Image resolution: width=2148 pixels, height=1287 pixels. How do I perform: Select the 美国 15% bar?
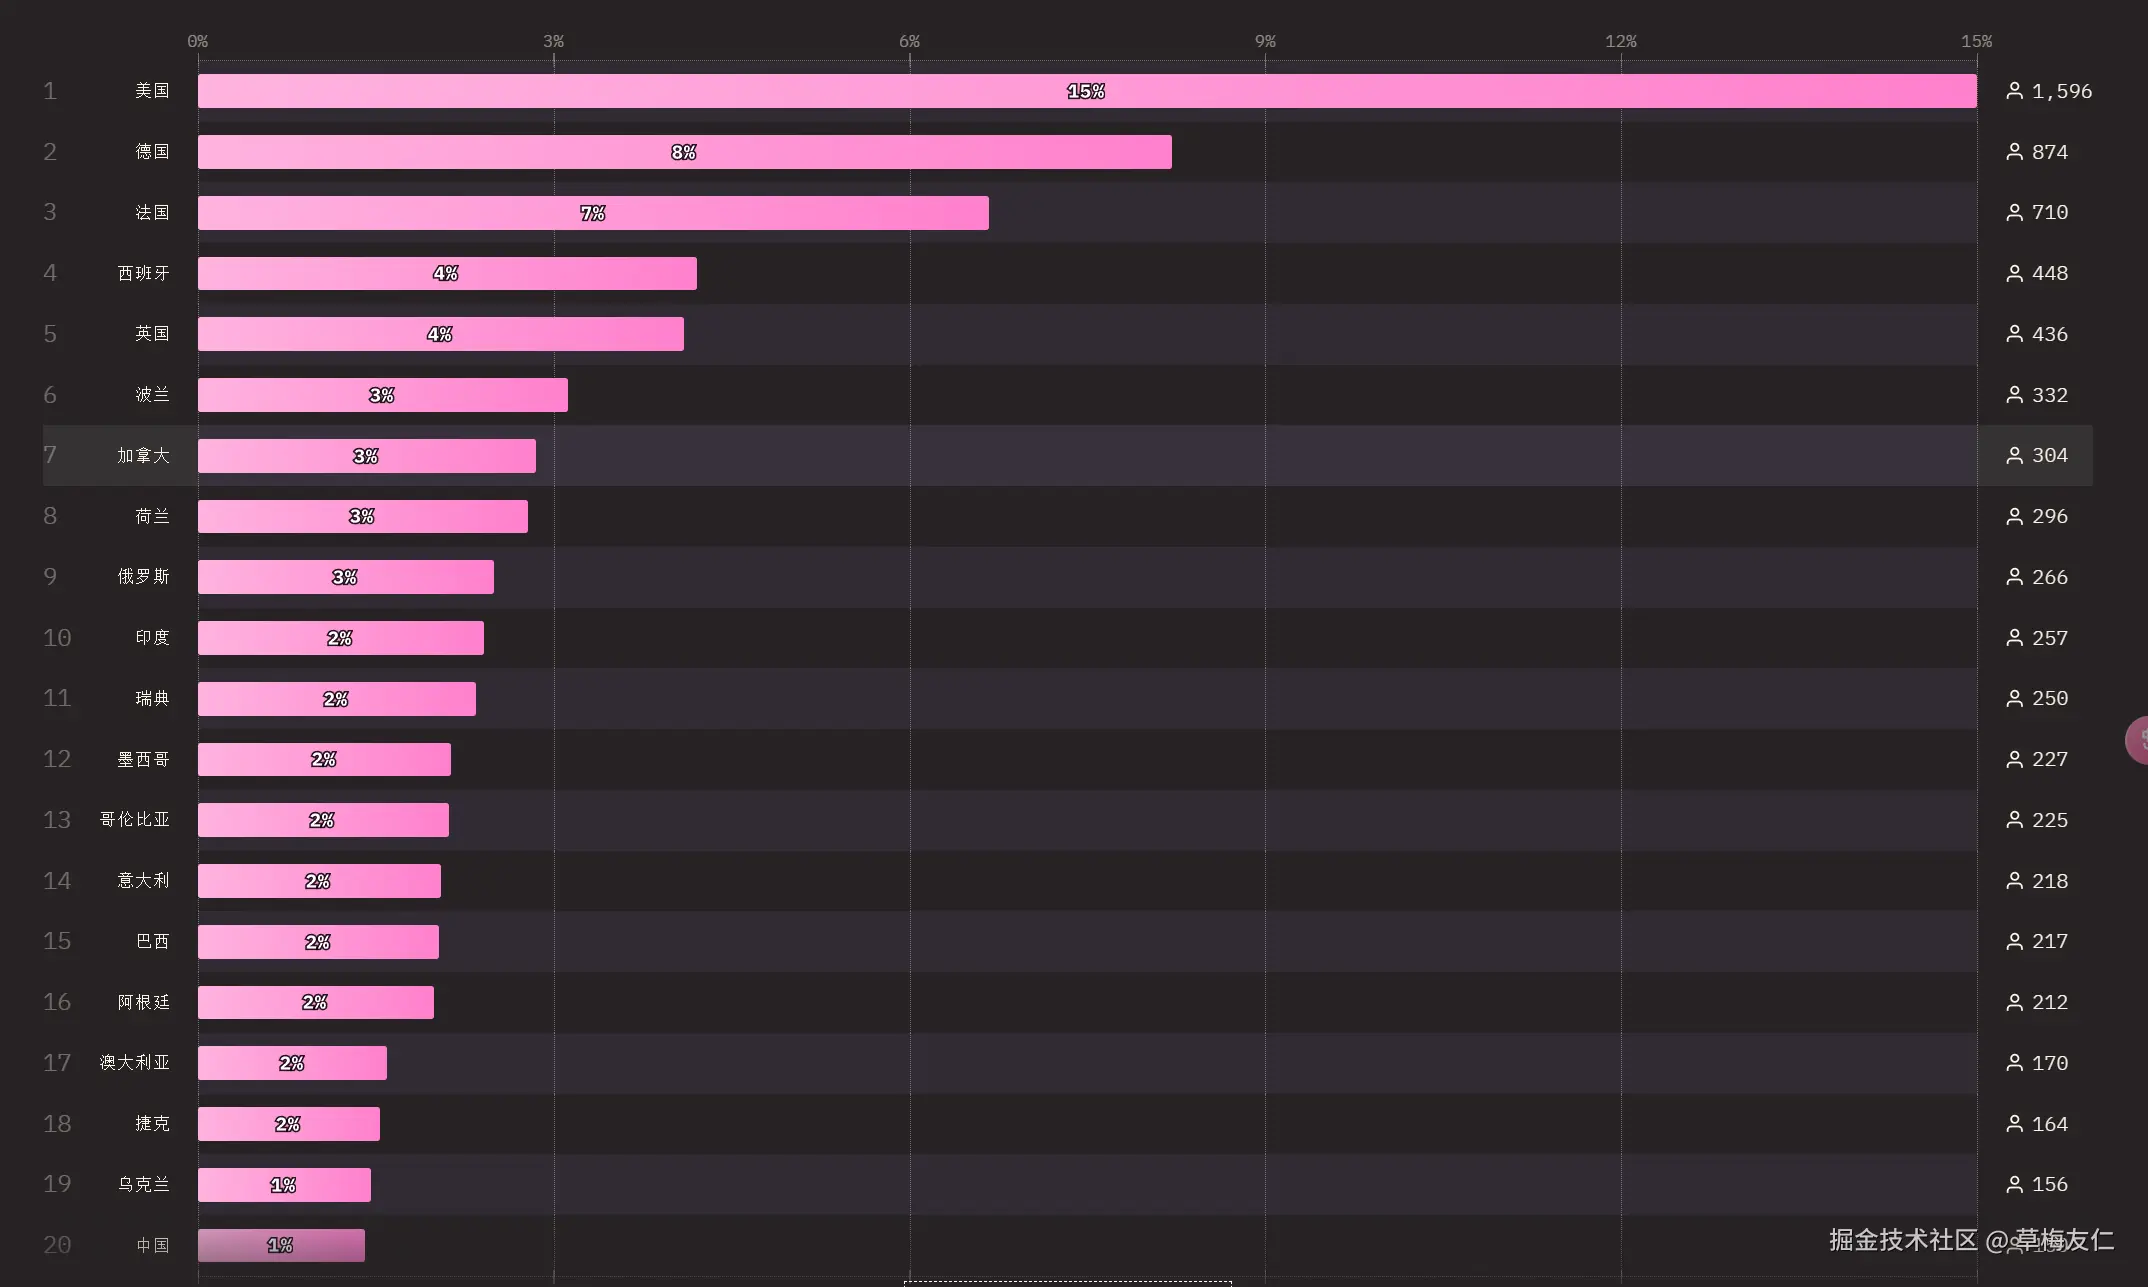pyautogui.click(x=1086, y=91)
